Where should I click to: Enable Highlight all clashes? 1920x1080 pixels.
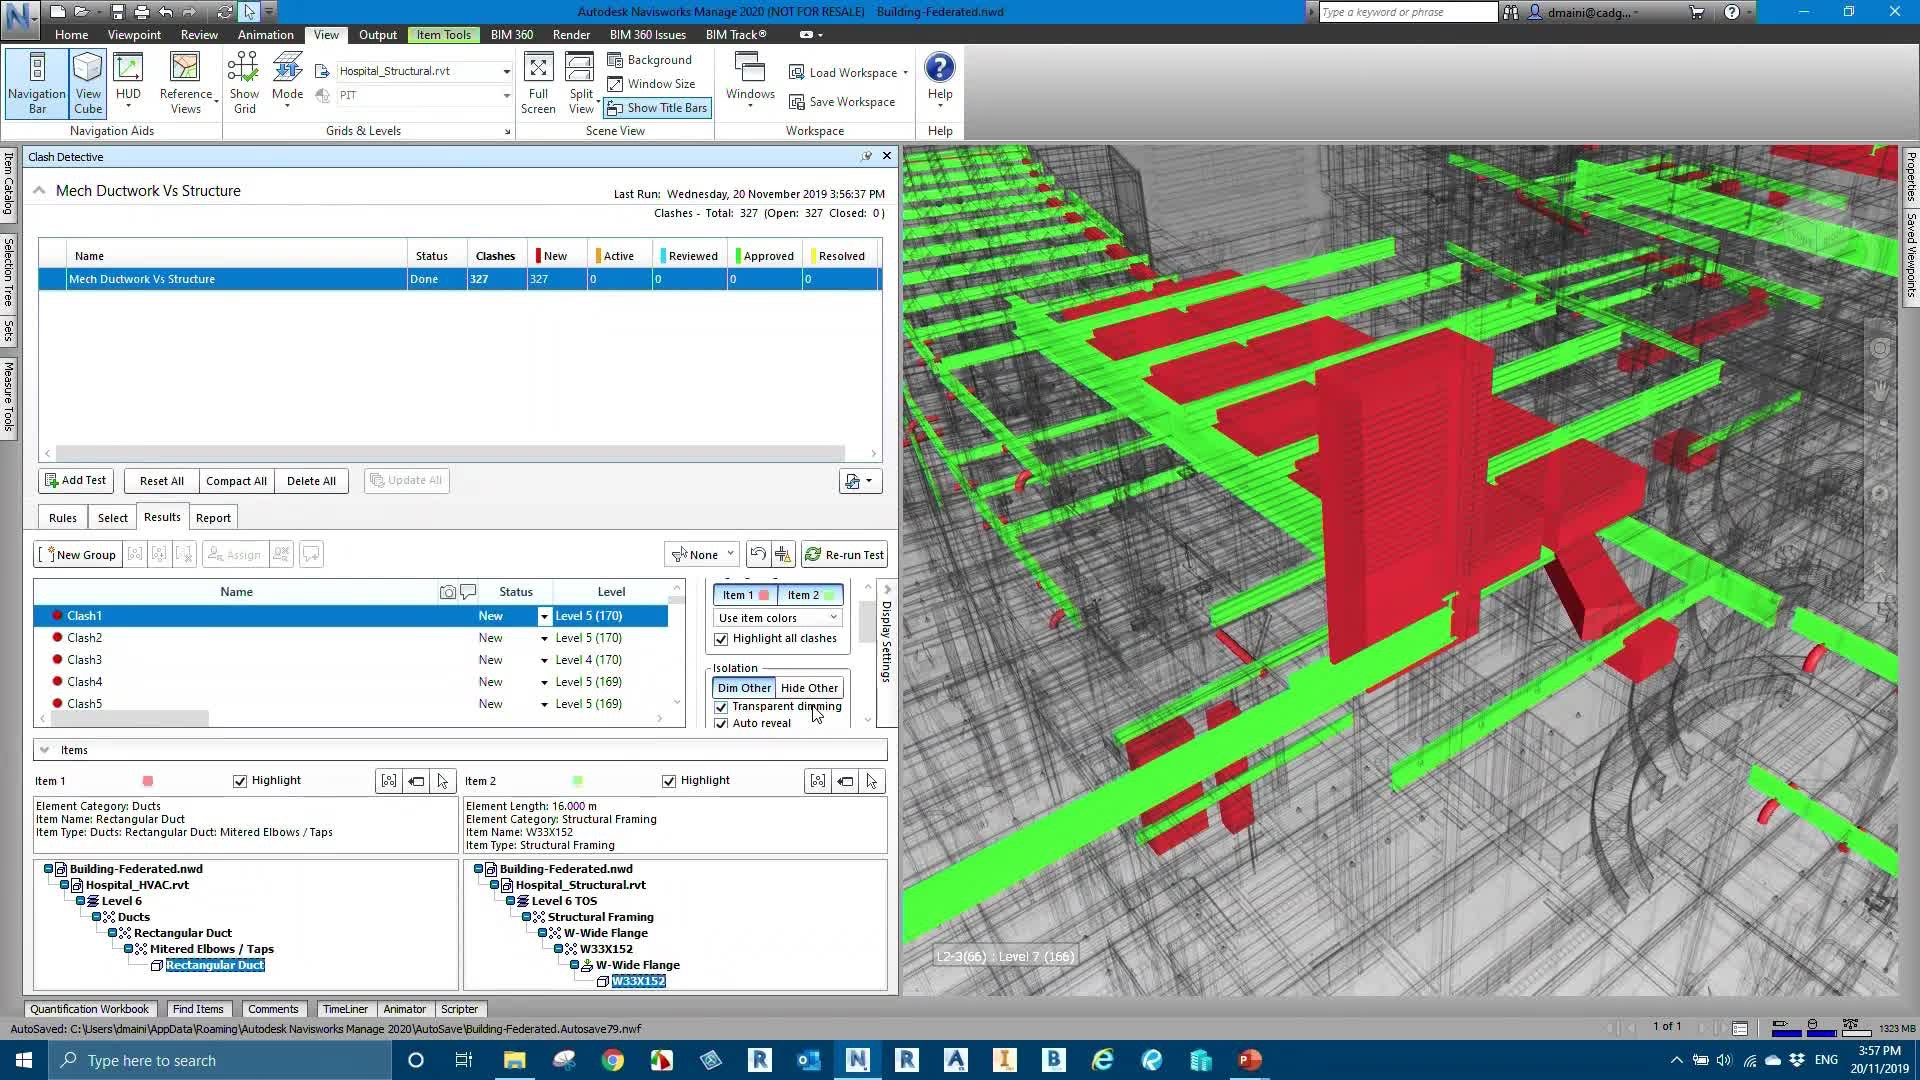(x=721, y=639)
